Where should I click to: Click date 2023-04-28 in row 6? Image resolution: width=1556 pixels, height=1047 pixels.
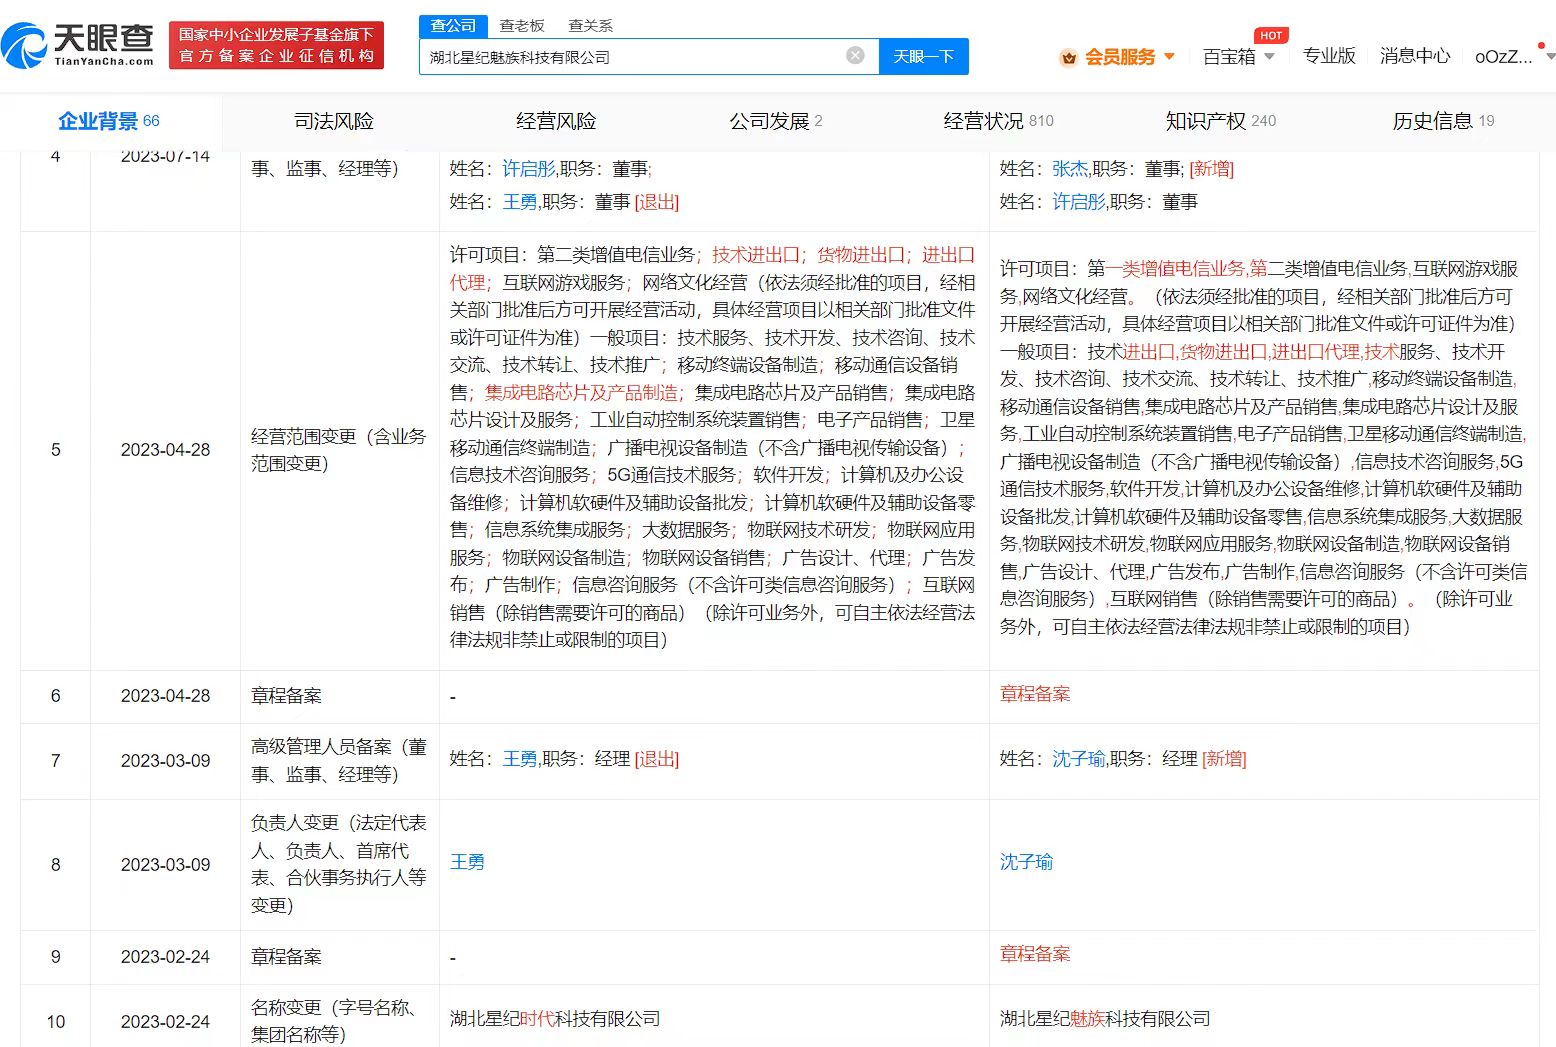tap(166, 696)
